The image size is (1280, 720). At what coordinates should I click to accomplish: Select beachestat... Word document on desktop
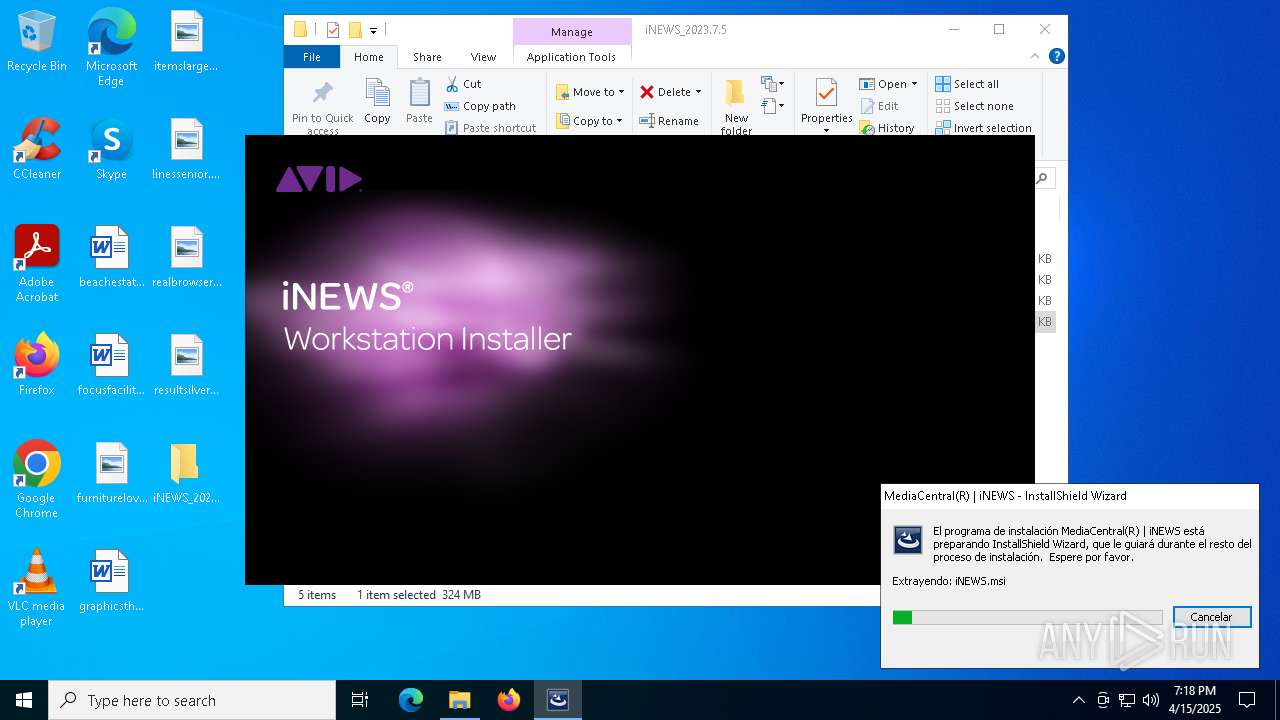click(111, 257)
